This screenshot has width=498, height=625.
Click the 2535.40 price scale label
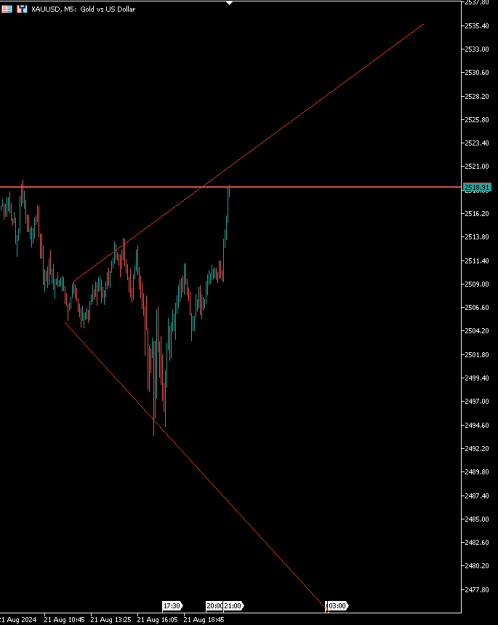pos(477,26)
